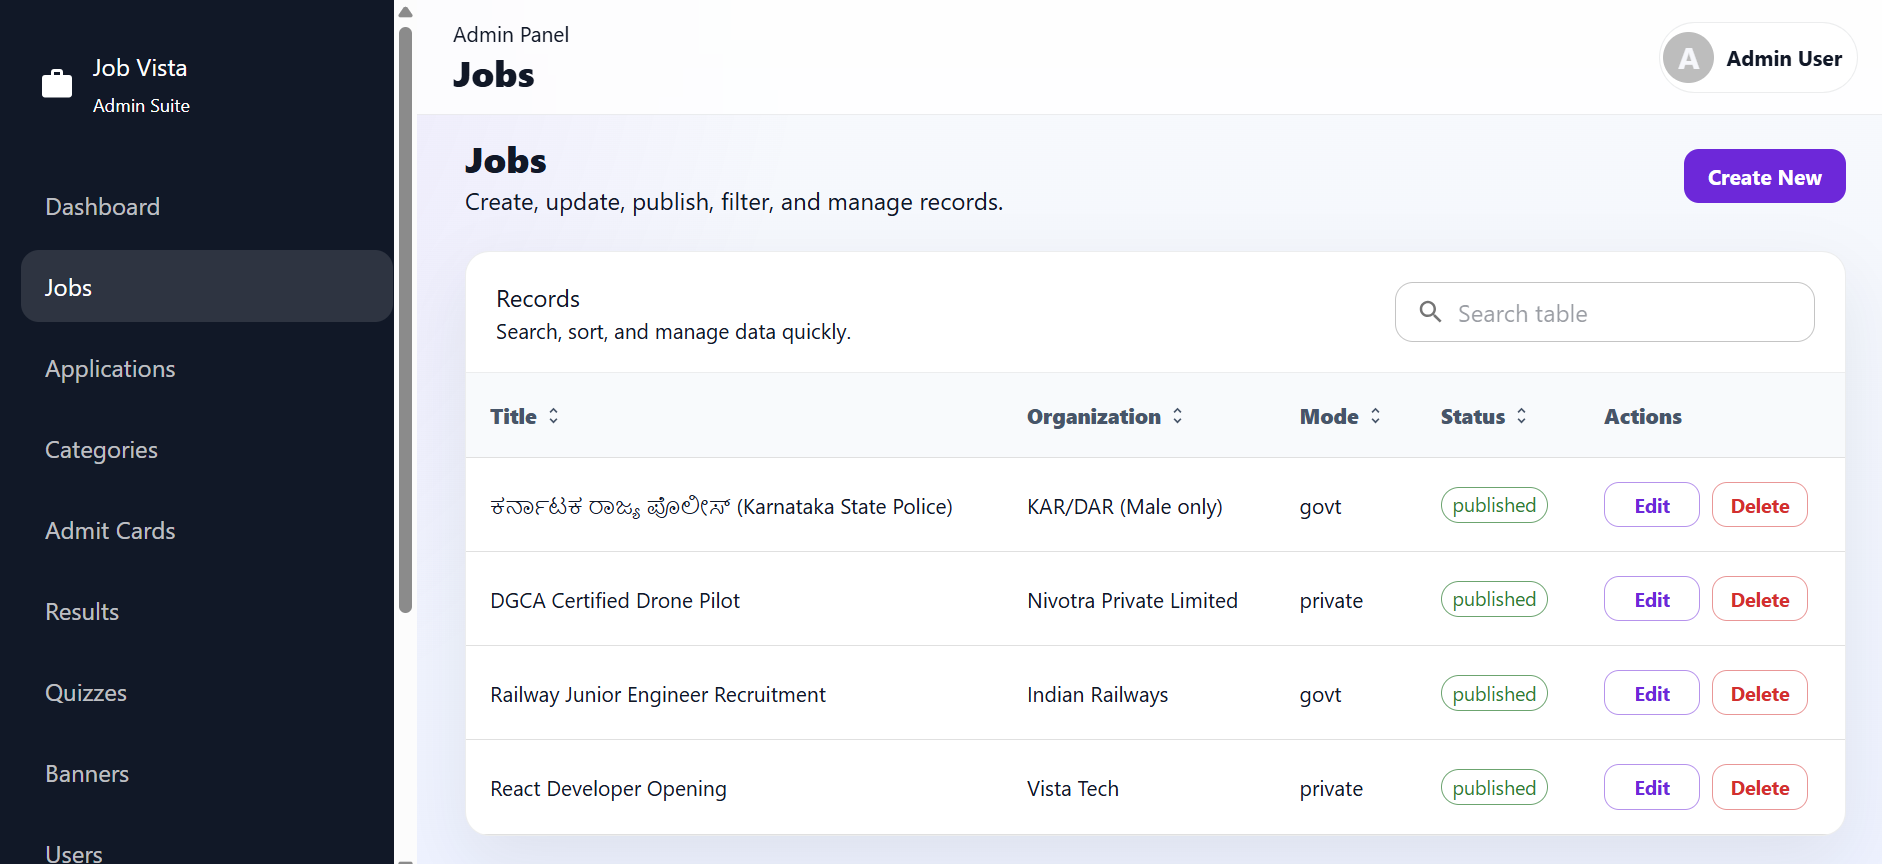Click published badge for Railway Junior Engineer
The width and height of the screenshot is (1882, 864).
(x=1494, y=693)
